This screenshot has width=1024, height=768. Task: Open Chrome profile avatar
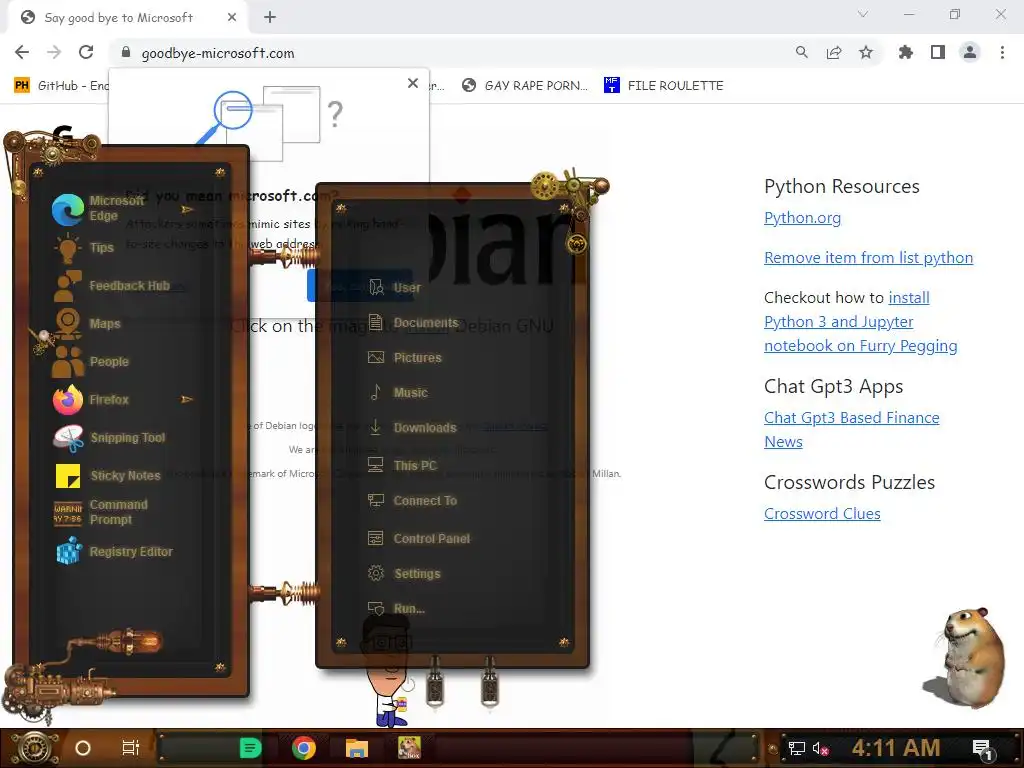[x=970, y=52]
